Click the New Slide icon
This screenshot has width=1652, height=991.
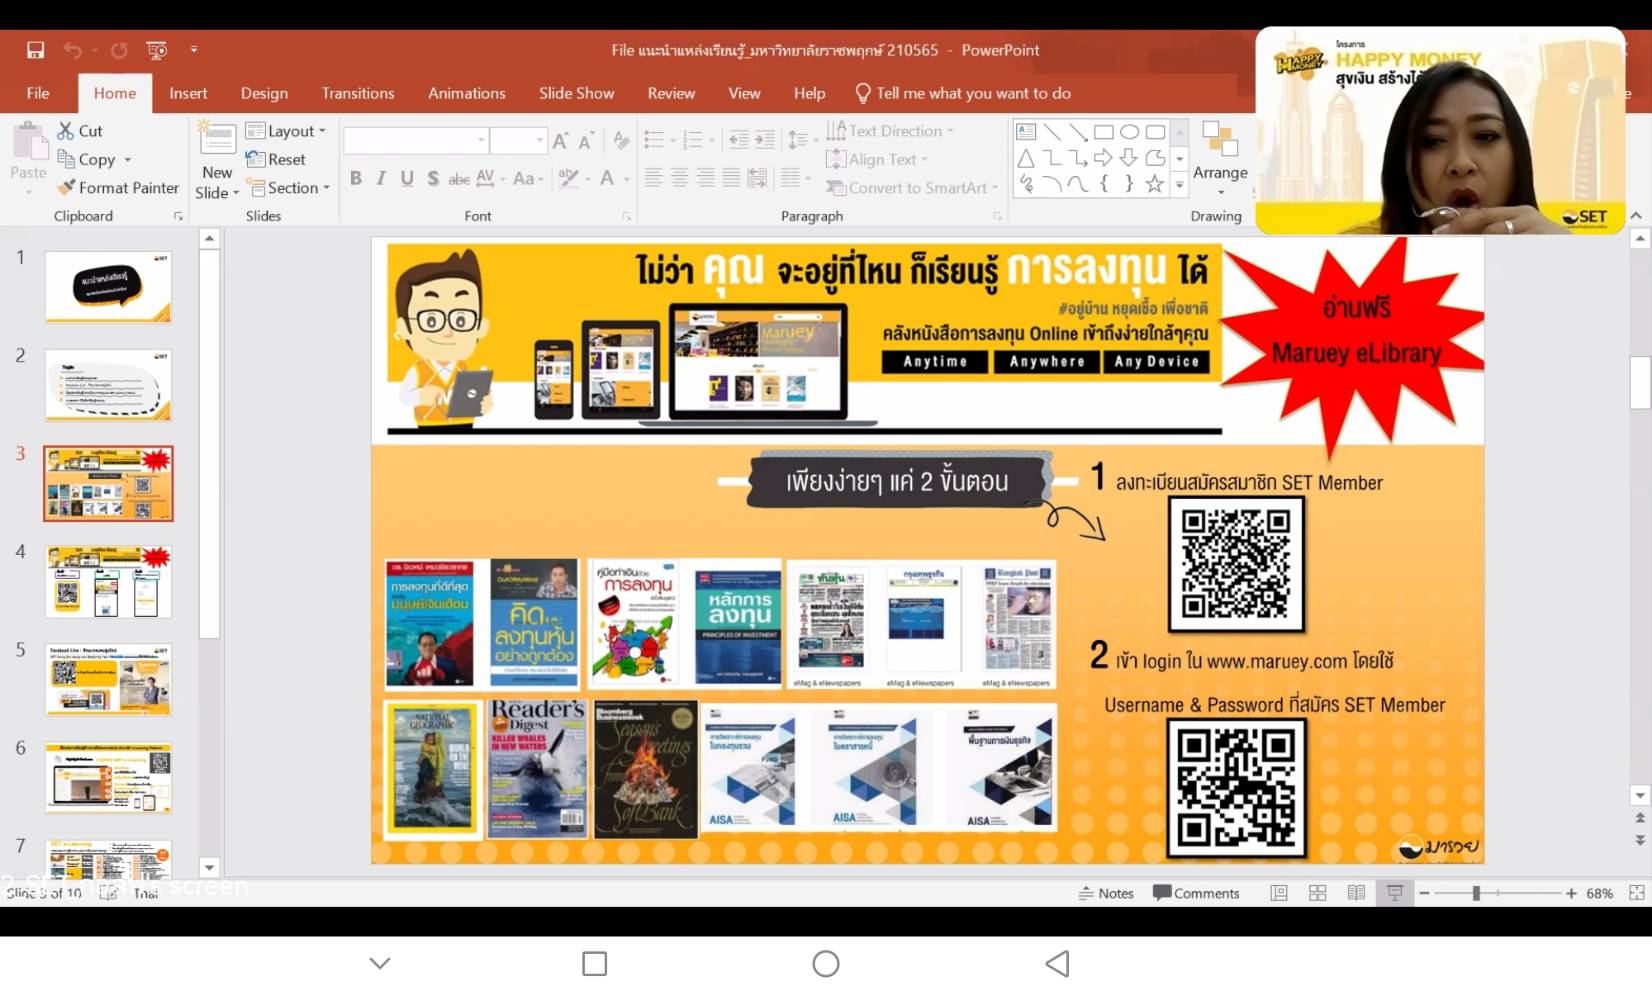coord(217,139)
